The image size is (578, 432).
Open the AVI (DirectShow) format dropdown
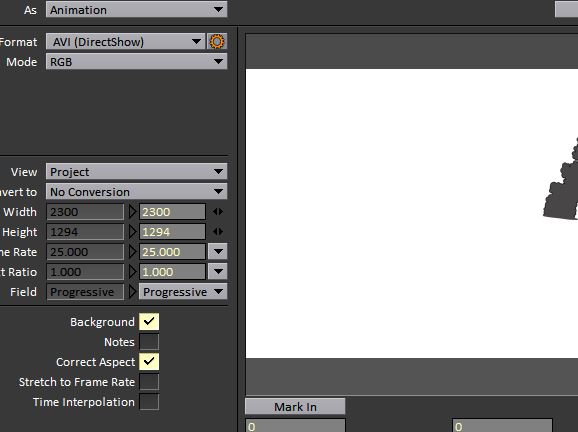pyautogui.click(x=125, y=42)
